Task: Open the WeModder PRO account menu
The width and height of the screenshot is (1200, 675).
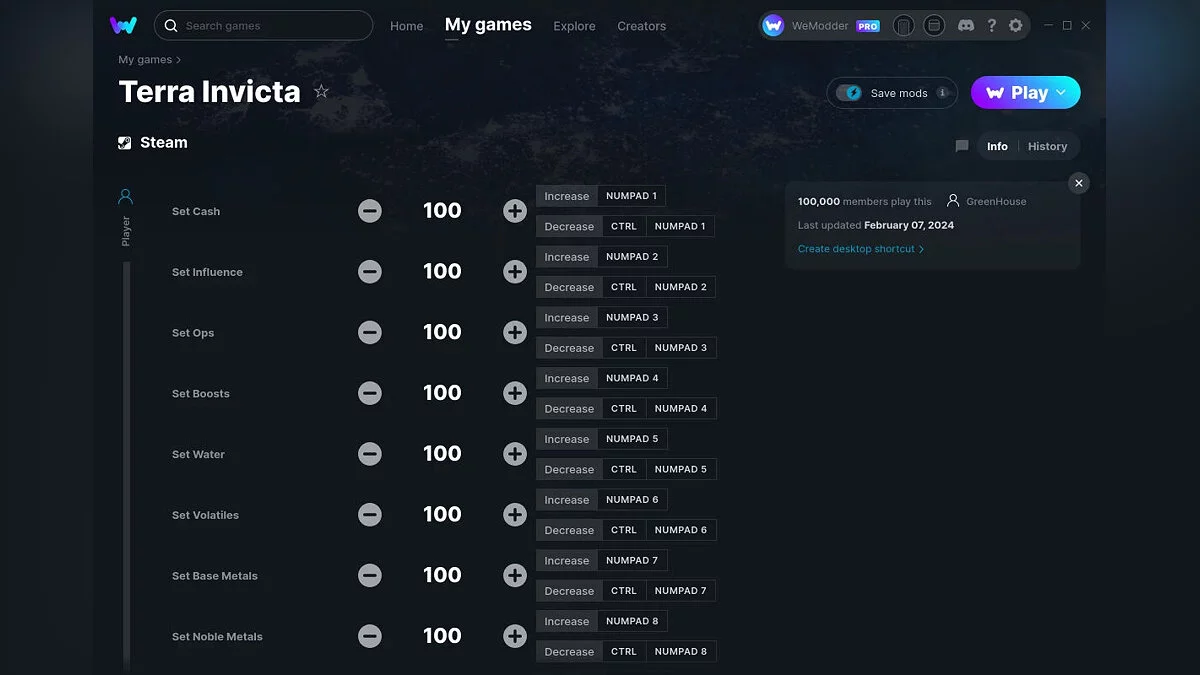Action: click(x=821, y=26)
